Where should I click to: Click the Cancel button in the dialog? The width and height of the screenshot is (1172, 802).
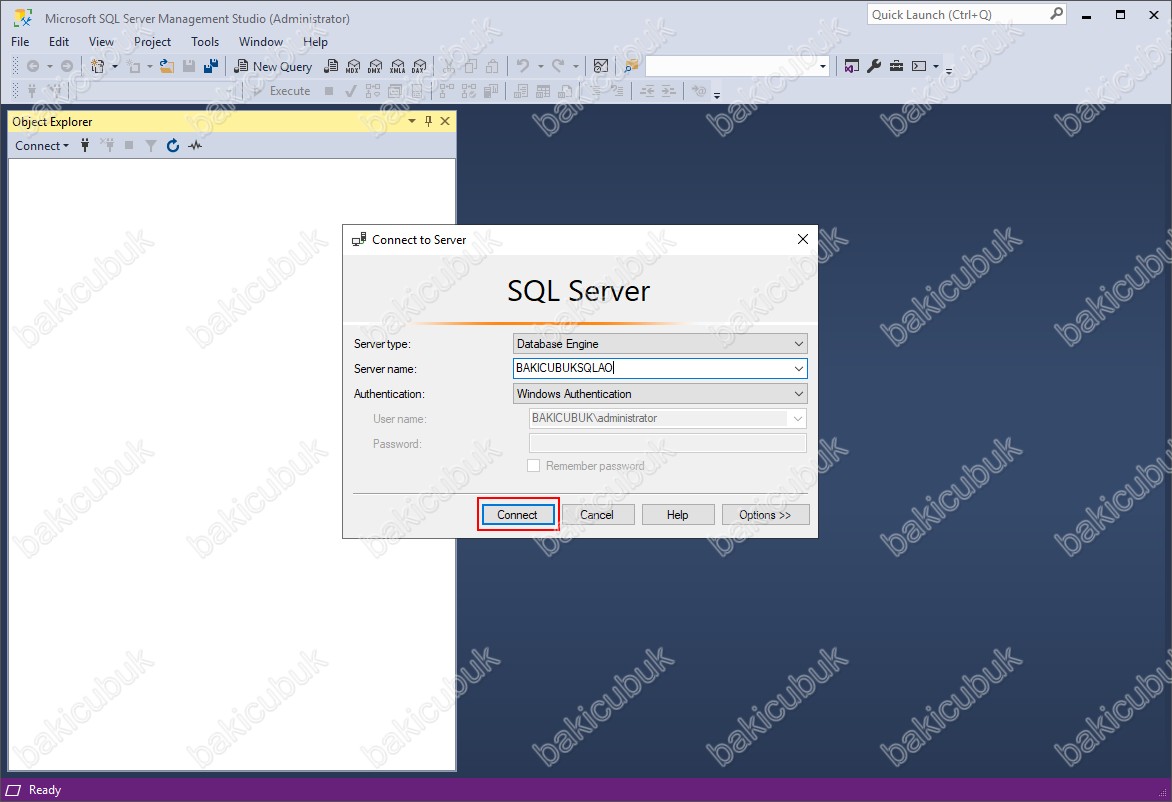[x=597, y=515]
